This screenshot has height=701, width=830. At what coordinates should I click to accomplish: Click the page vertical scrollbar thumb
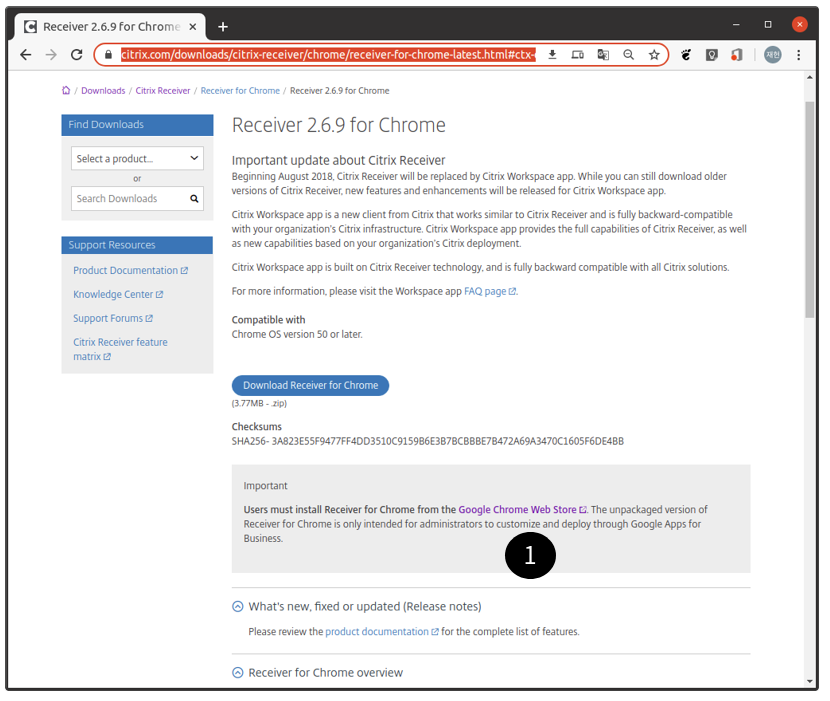pos(809,209)
